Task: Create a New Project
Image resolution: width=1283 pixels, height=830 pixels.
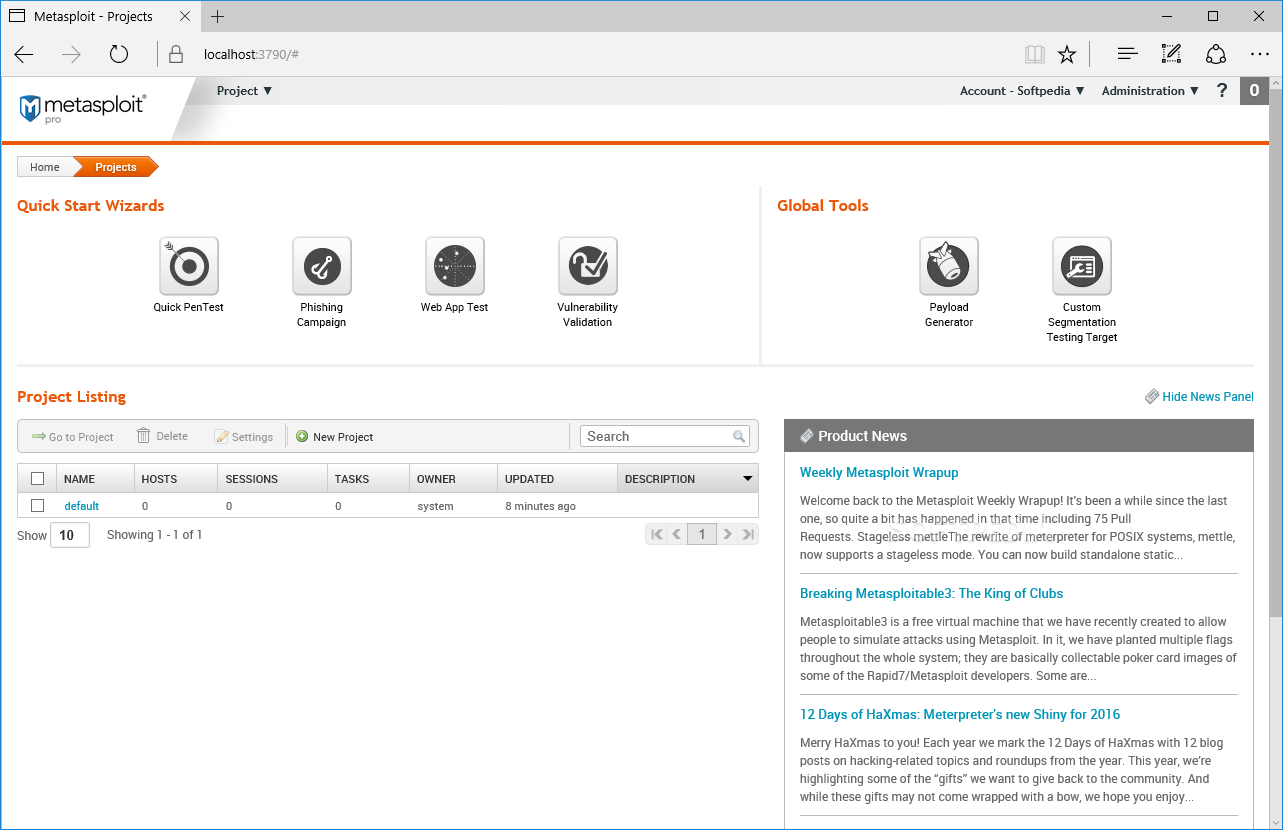Action: (335, 437)
